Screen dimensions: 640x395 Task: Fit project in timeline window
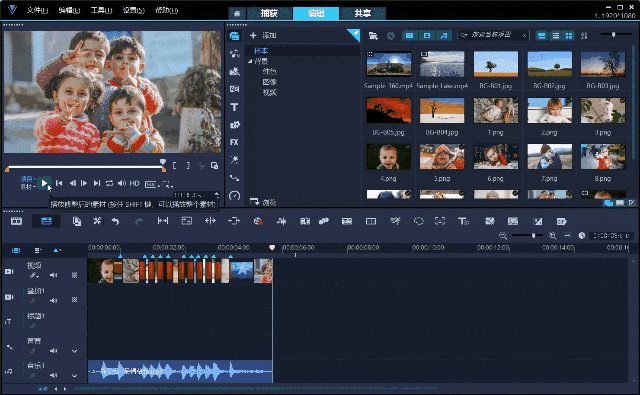tap(567, 235)
